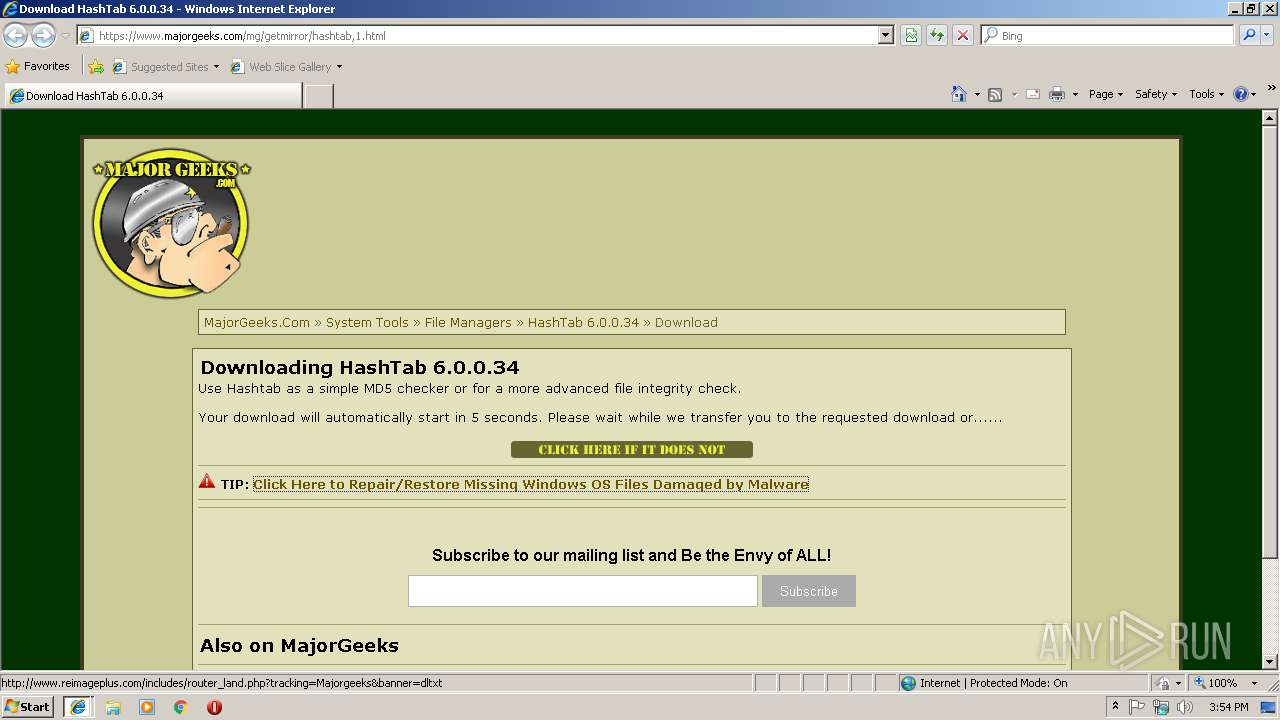
Task: Show hidden system tray icons arrow
Action: 1115,707
